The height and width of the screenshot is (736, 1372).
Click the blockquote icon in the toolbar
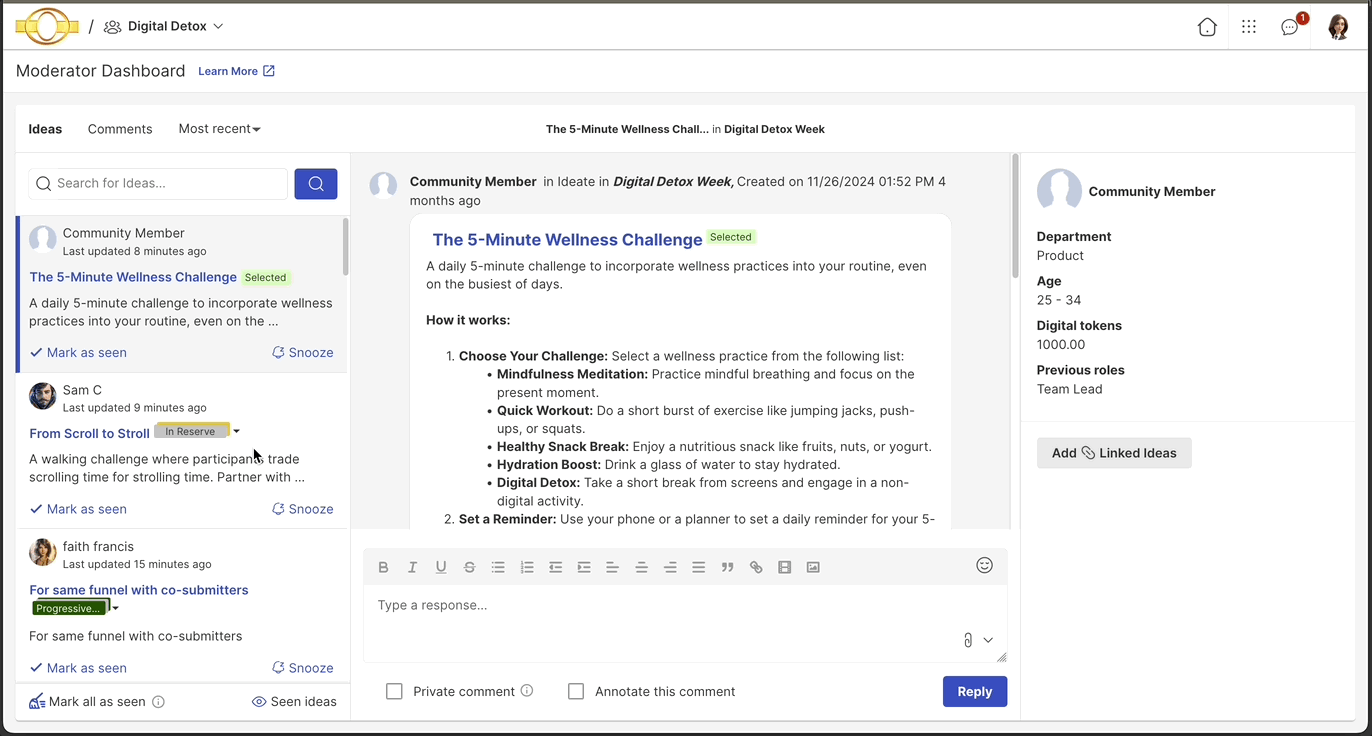coord(727,567)
